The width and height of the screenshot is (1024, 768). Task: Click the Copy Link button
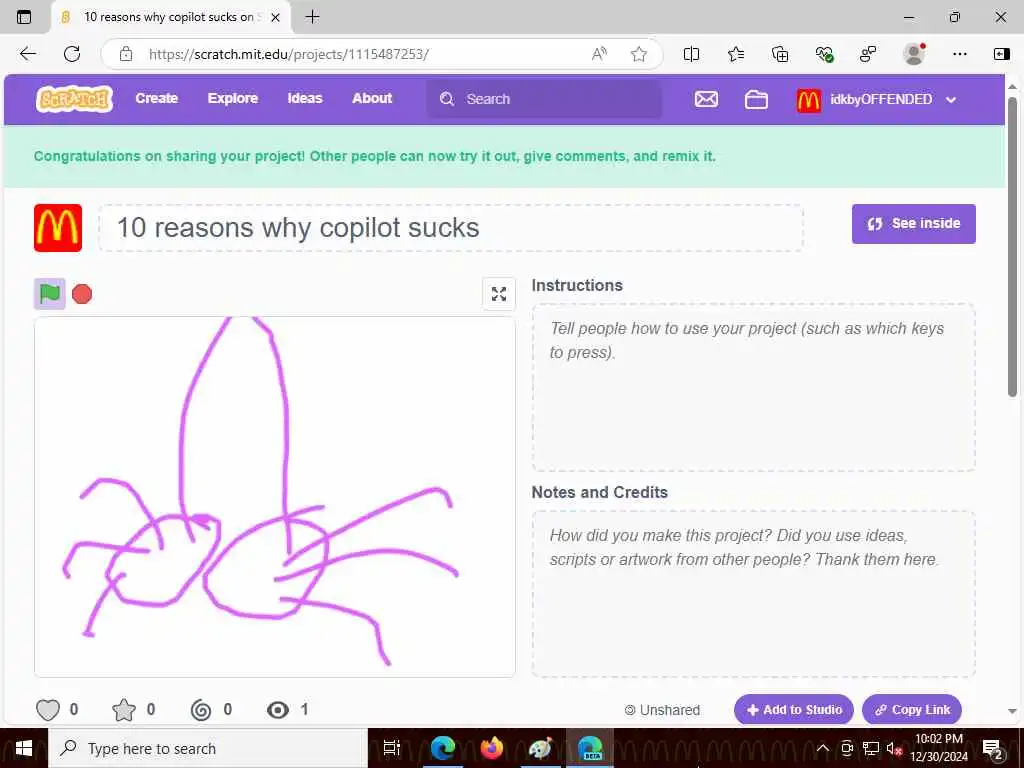tap(912, 710)
